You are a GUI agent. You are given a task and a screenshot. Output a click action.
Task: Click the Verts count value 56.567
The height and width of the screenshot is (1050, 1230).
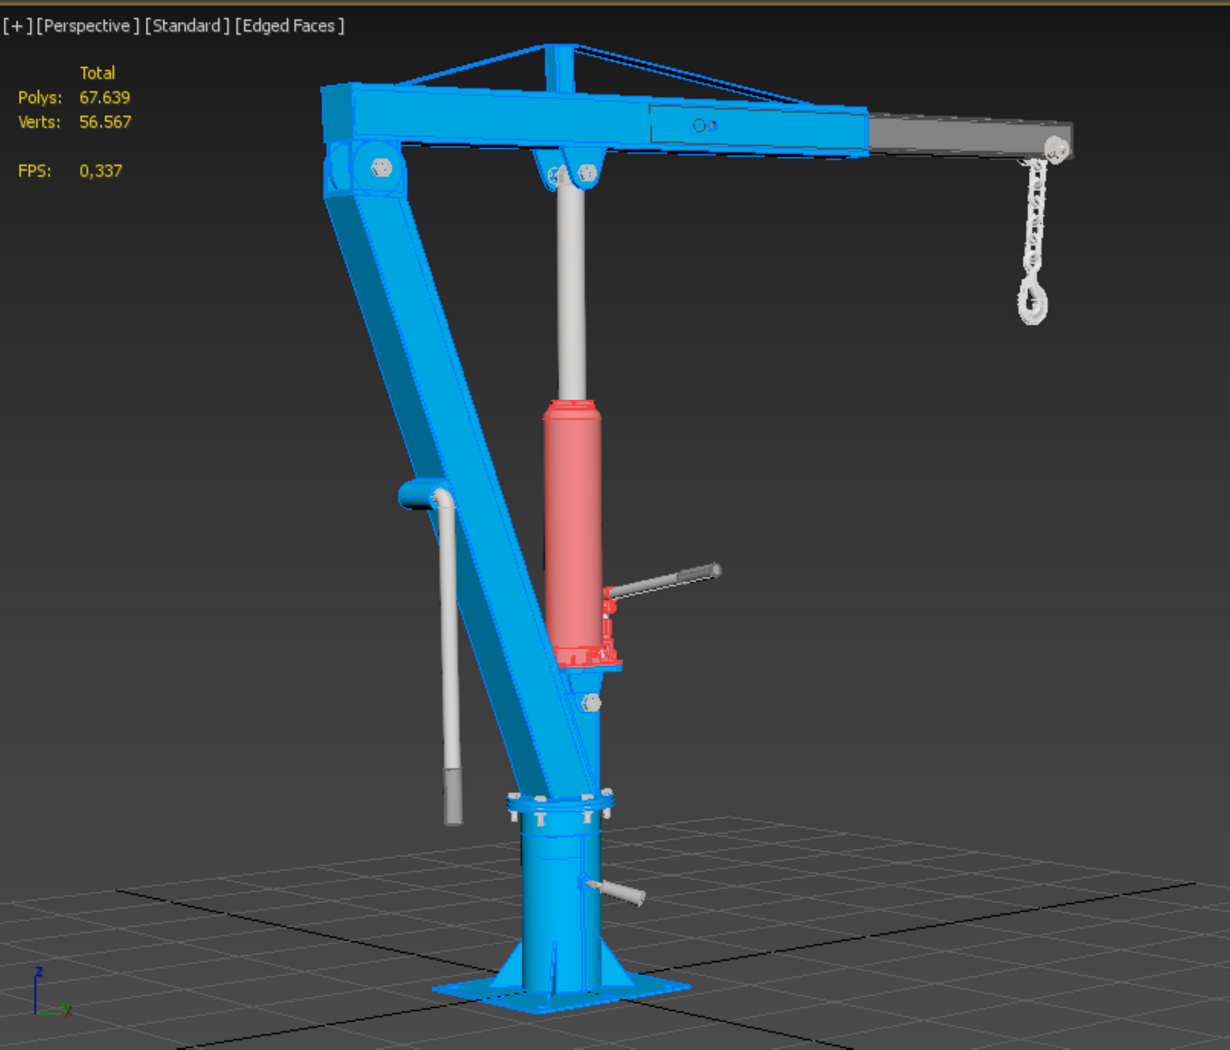(x=105, y=122)
